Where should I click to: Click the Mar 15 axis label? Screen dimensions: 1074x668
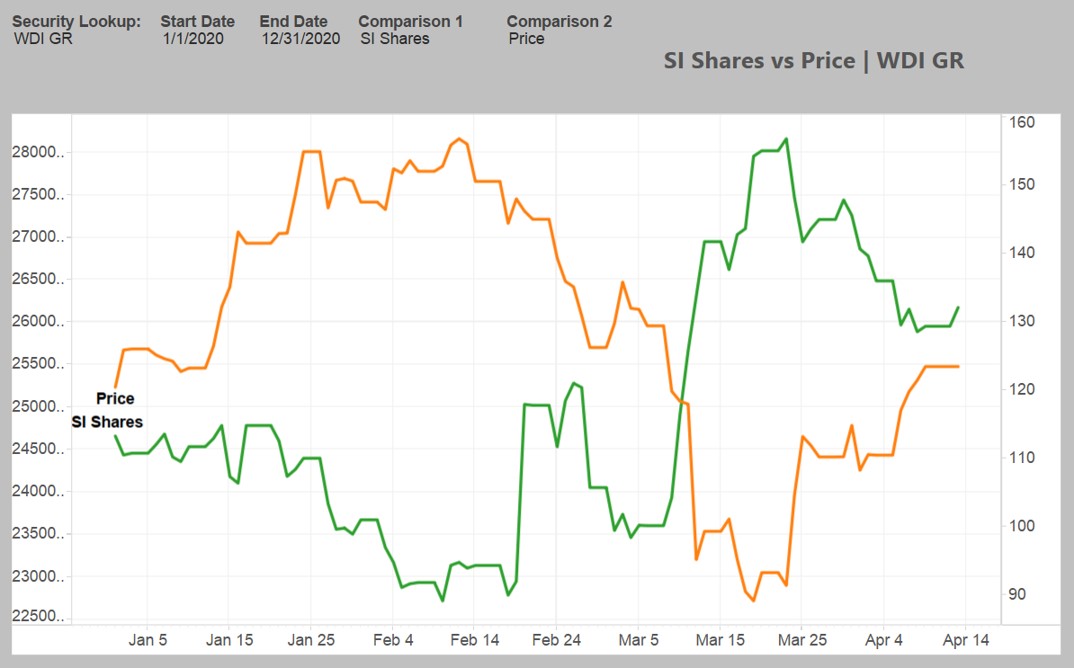click(719, 639)
